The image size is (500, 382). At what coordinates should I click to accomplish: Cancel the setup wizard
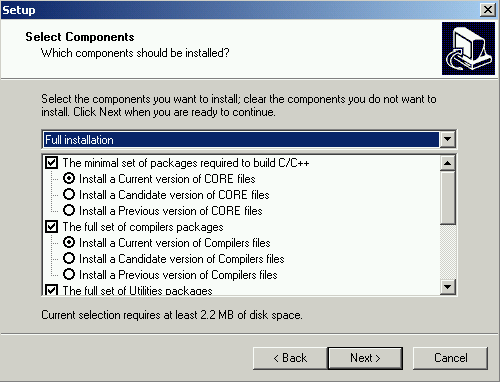click(x=450, y=358)
